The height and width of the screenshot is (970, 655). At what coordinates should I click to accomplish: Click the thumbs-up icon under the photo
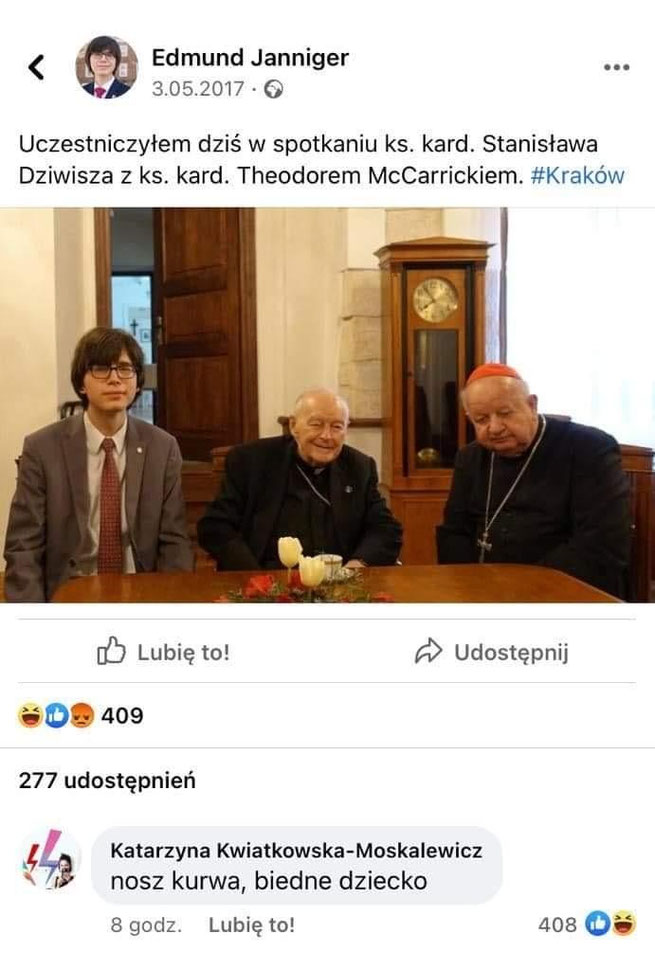(111, 650)
